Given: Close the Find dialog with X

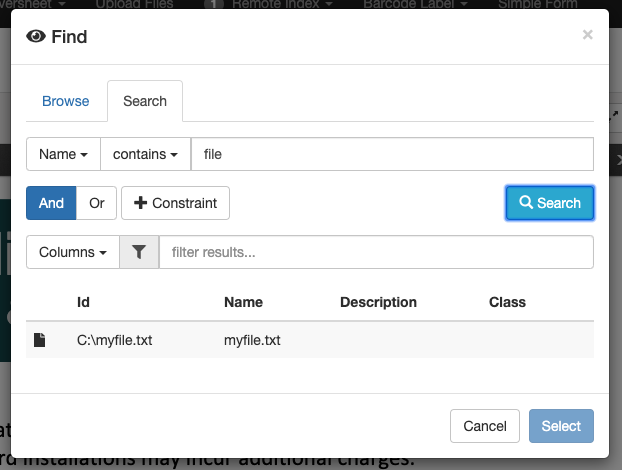Looking at the screenshot, I should coord(587,35).
